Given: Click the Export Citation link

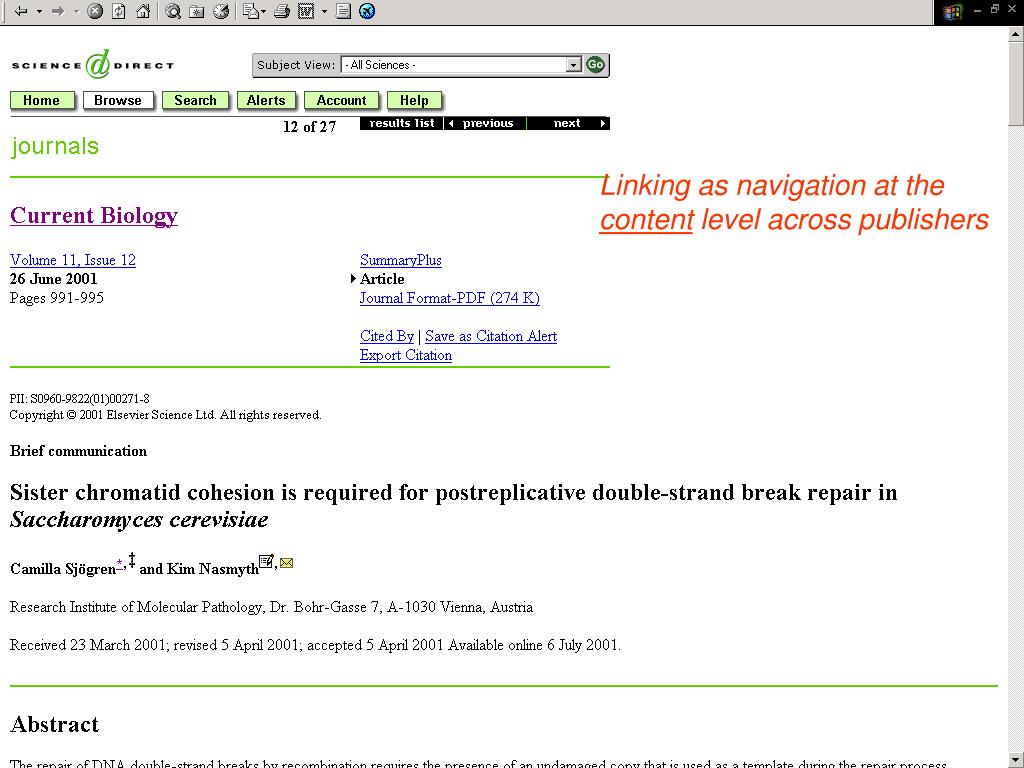Looking at the screenshot, I should click(406, 355).
